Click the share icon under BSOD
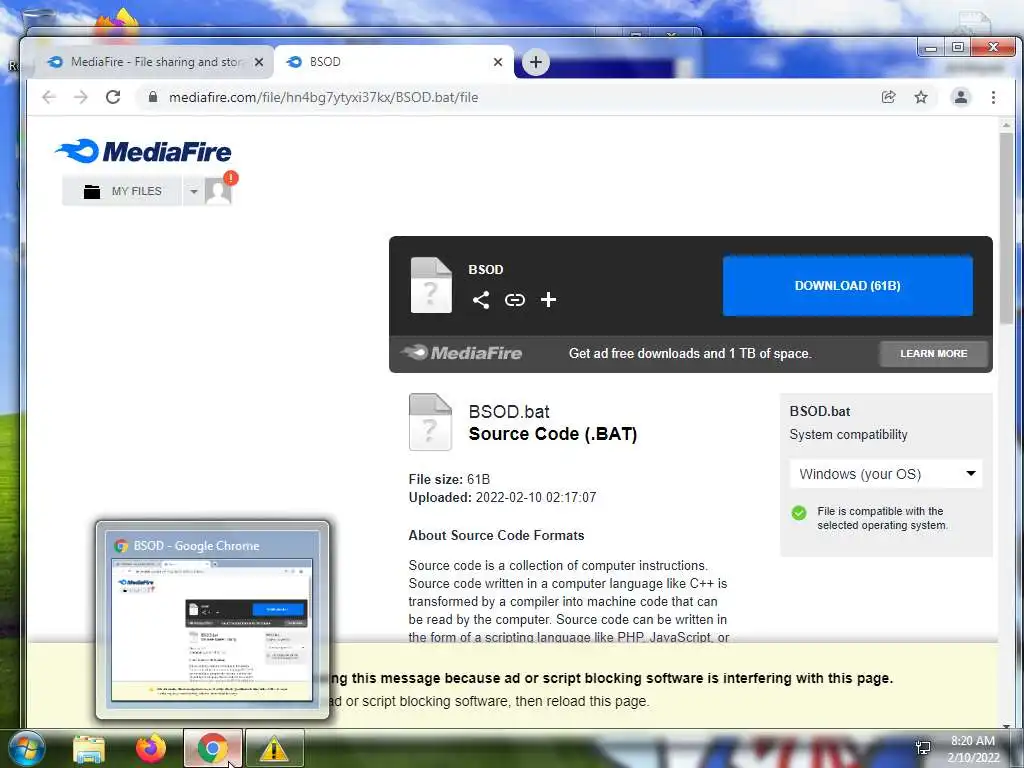1024x768 pixels. (481, 300)
